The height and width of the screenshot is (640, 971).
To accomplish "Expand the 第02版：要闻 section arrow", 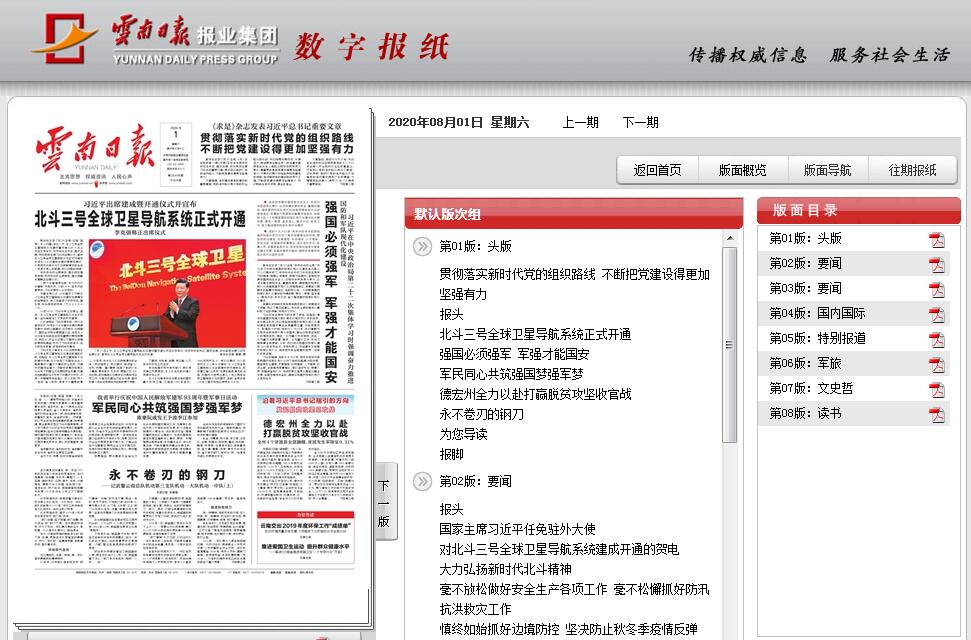I will pyautogui.click(x=423, y=481).
